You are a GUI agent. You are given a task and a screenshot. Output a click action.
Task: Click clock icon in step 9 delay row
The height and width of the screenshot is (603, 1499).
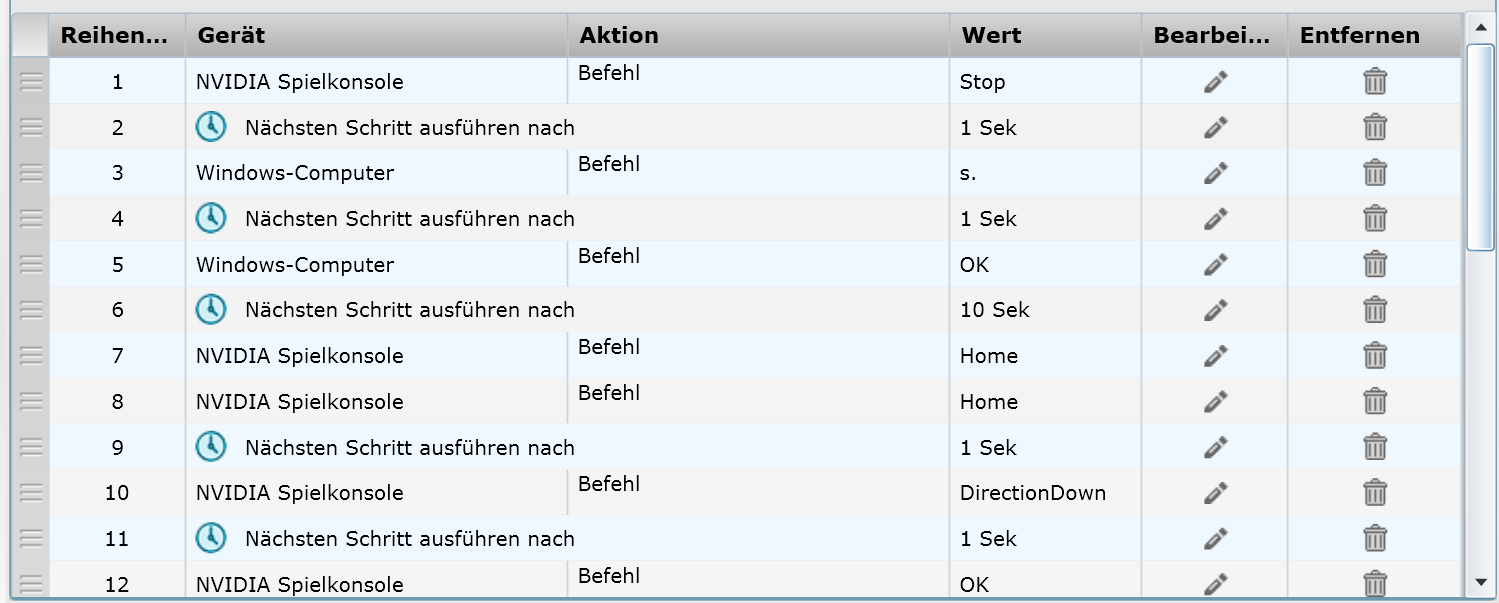pyautogui.click(x=210, y=447)
